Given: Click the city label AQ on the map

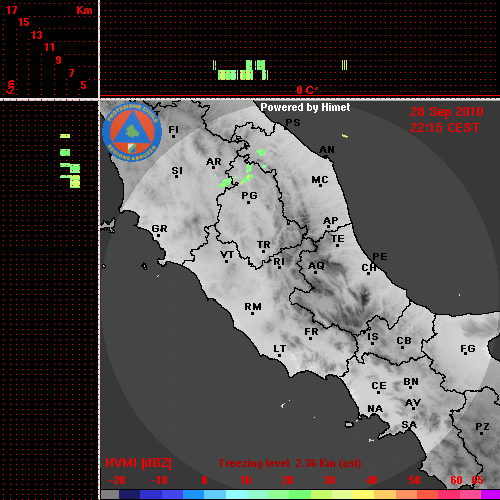Looking at the screenshot, I should 316,265.
